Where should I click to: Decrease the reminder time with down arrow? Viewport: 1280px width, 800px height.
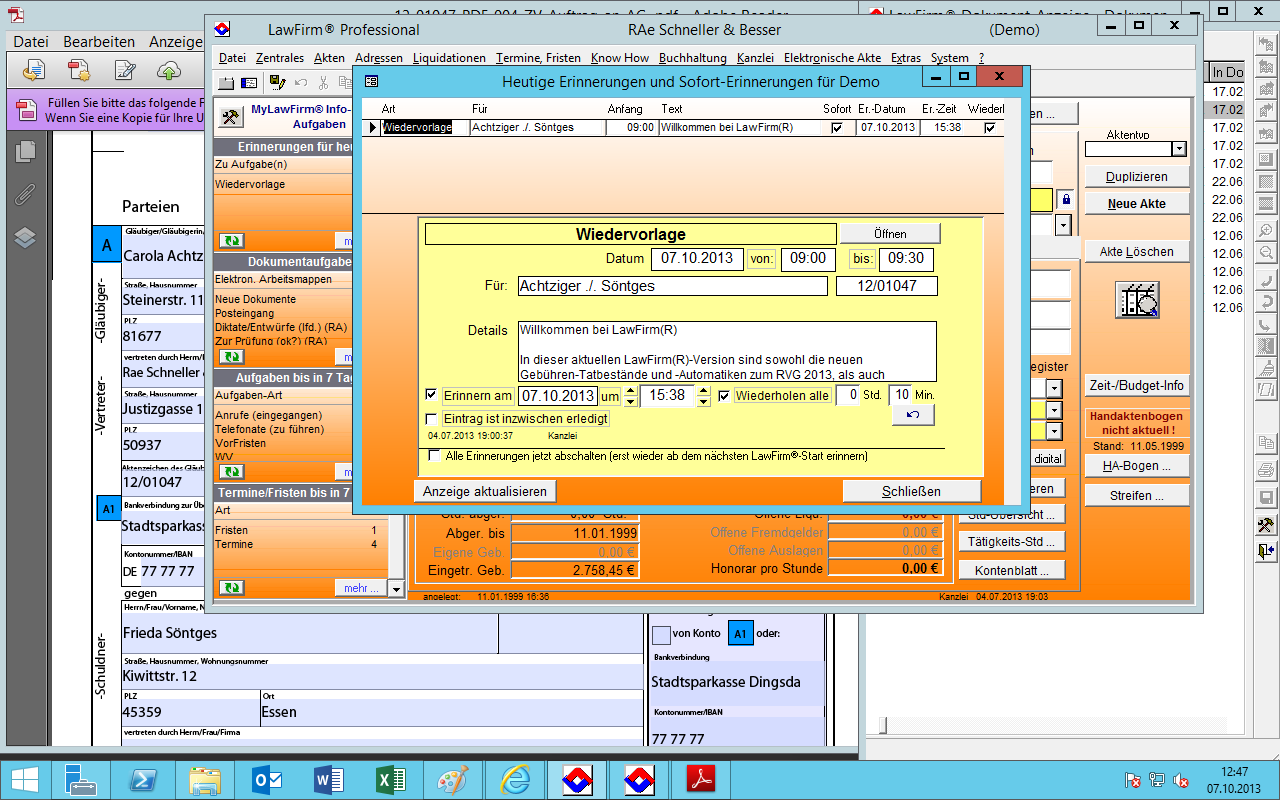(x=706, y=401)
